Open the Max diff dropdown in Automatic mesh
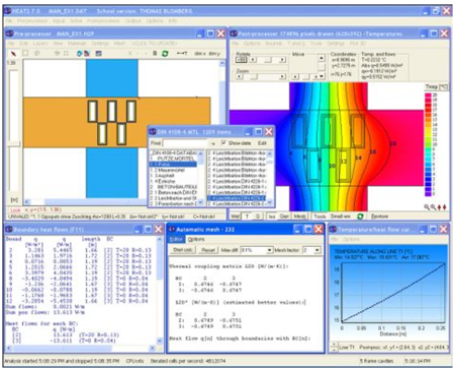The image size is (459, 368). pos(269,250)
